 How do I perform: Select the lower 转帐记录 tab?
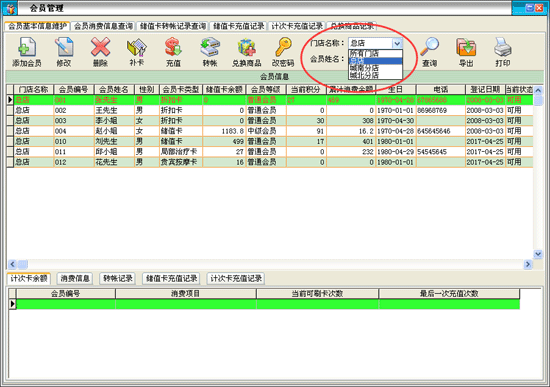(x=117, y=279)
